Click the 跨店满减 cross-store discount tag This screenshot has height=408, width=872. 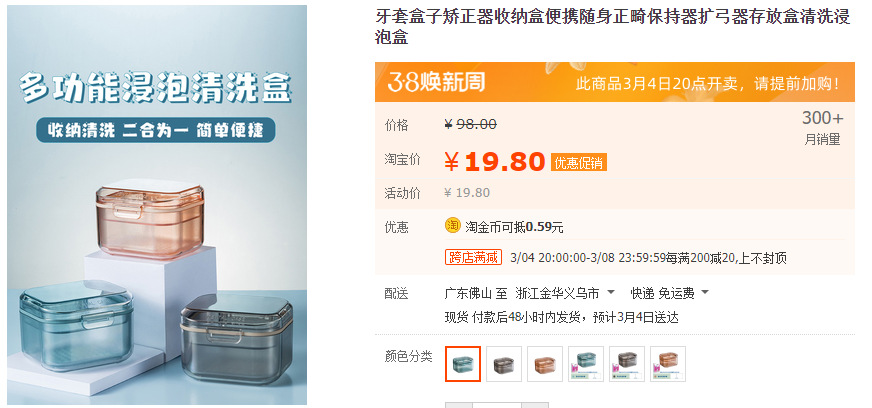(x=473, y=257)
